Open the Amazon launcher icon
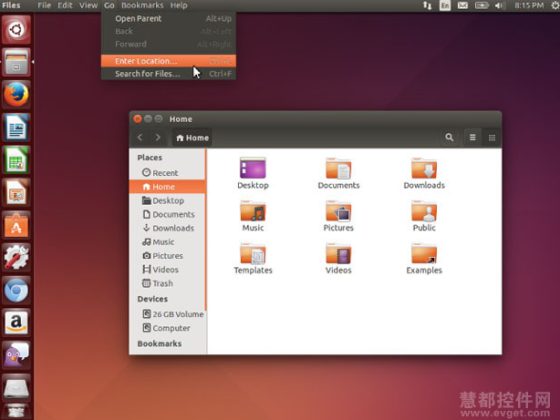 [x=16, y=322]
